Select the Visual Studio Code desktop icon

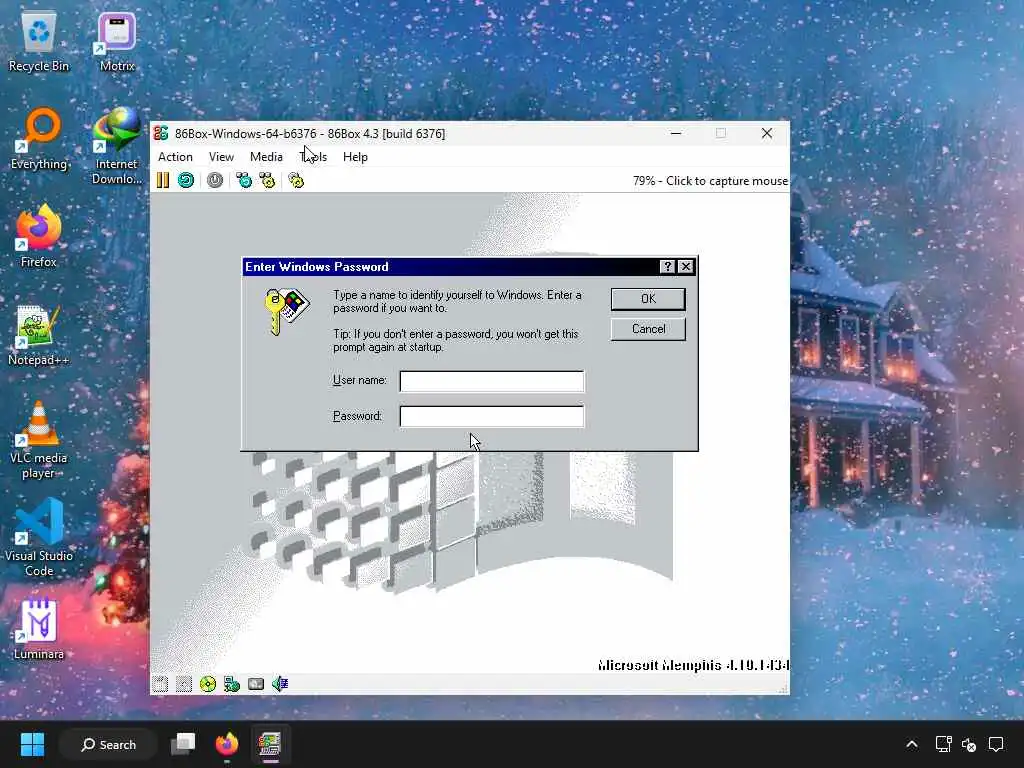(x=39, y=537)
